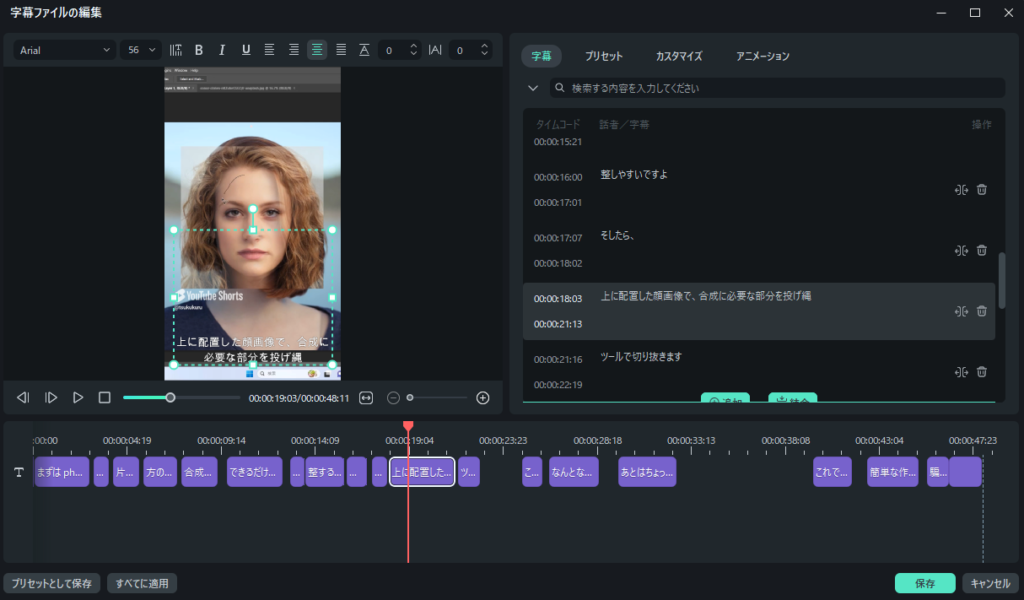Delete the 整しやすいですよ subtitle entry
Screen dimensions: 1024x600
point(981,189)
